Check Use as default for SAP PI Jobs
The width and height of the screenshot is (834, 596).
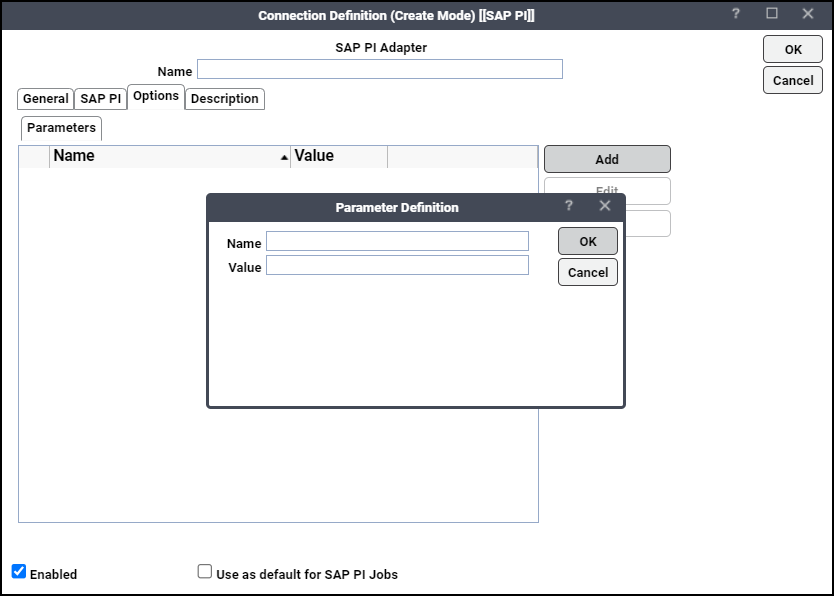[x=204, y=572]
